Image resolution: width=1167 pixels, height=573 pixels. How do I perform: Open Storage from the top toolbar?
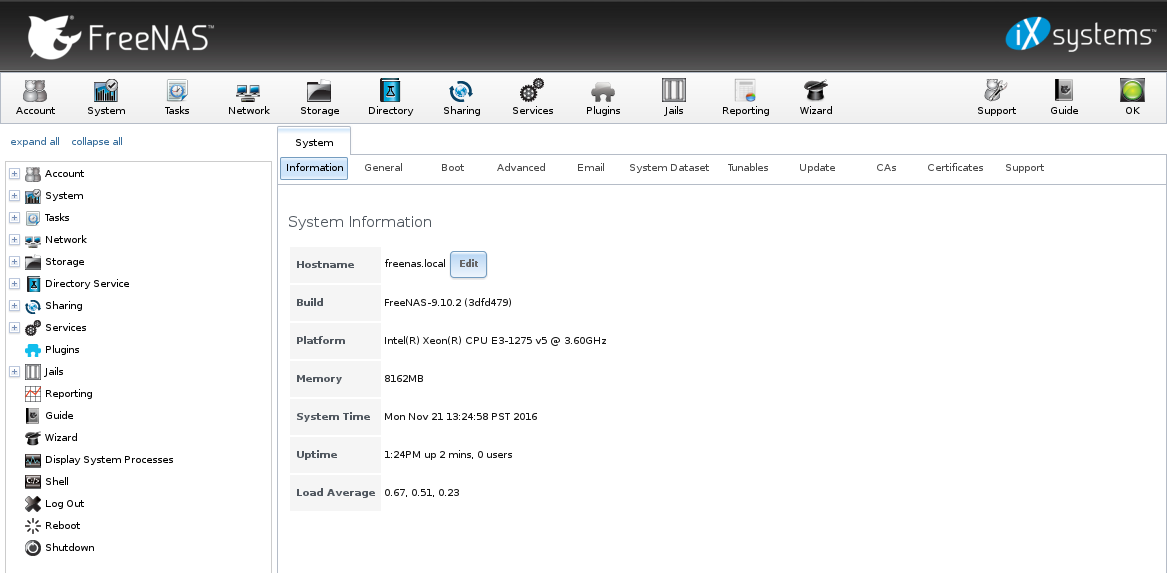point(319,97)
